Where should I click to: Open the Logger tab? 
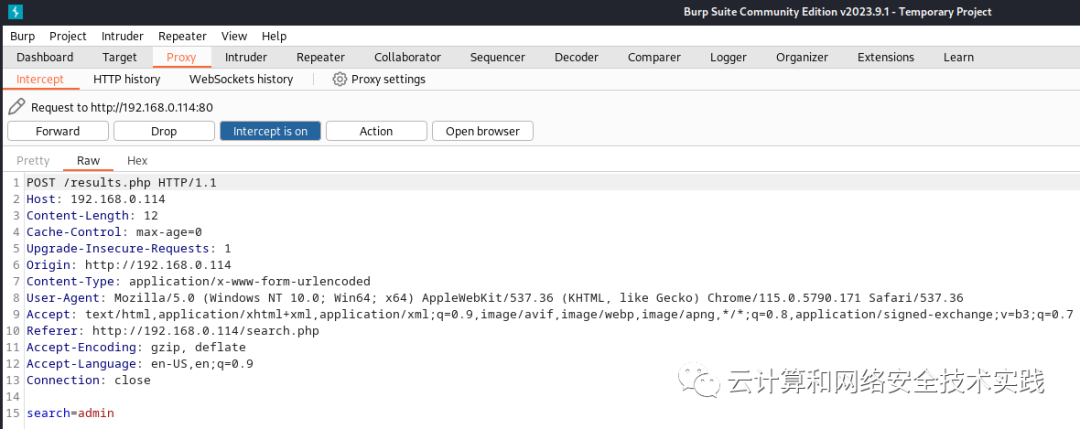[729, 57]
